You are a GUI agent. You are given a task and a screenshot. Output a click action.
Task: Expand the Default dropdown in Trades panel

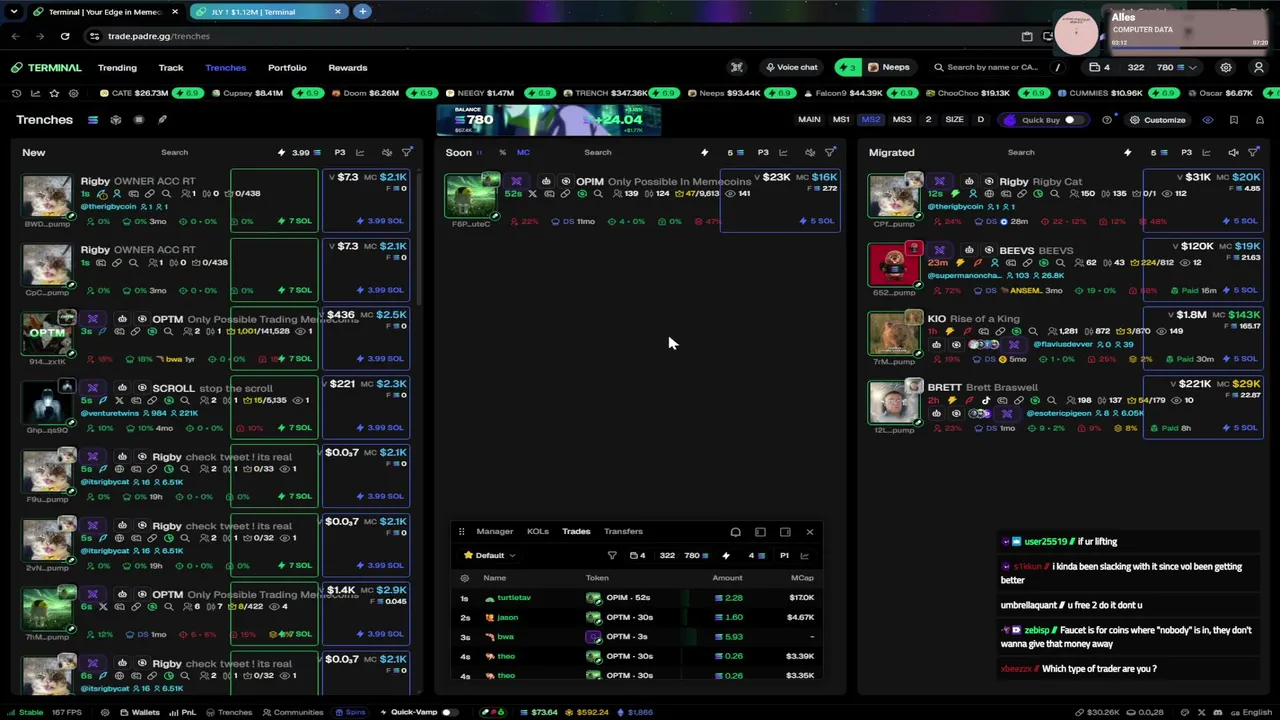coord(489,555)
